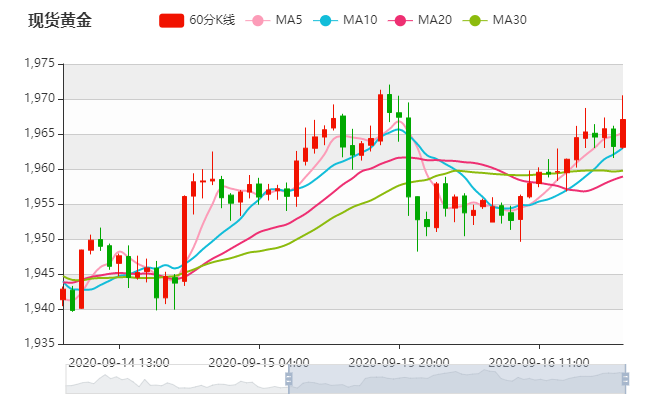Click the 2020-09-14 13:00 axis label
The height and width of the screenshot is (402, 664).
point(119,361)
